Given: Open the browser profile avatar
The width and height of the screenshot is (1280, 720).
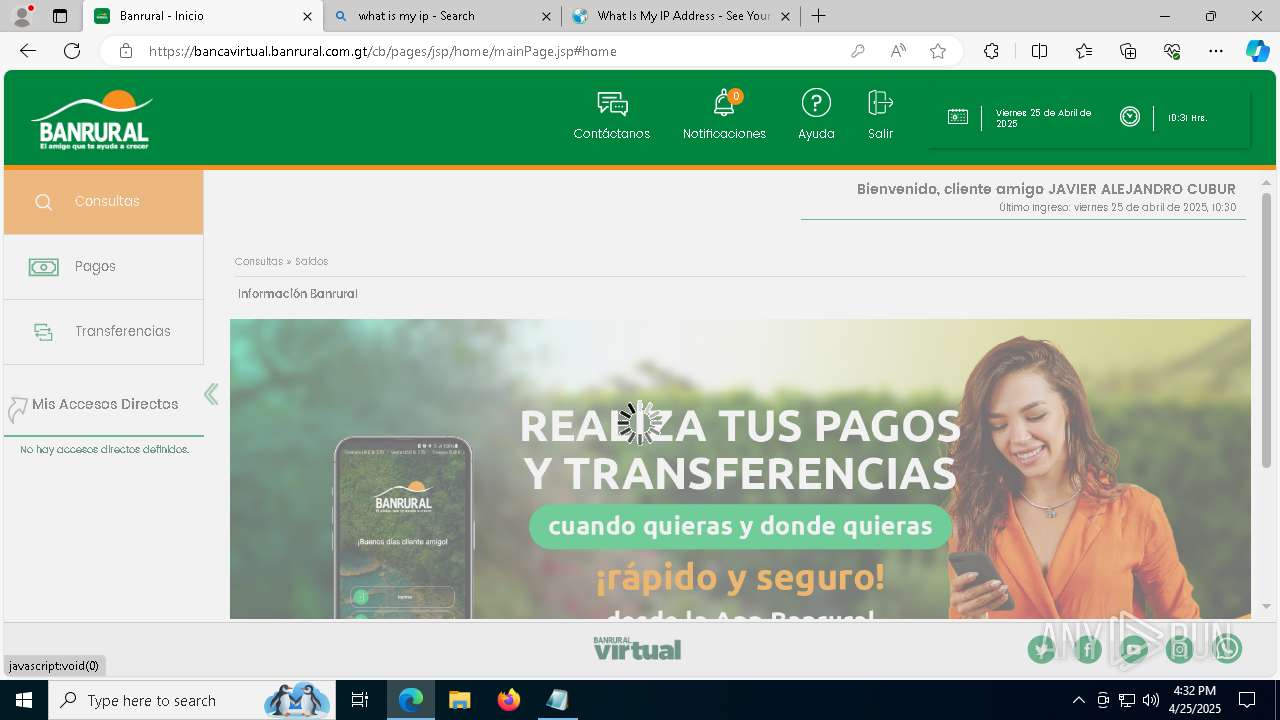Looking at the screenshot, I should (x=22, y=16).
